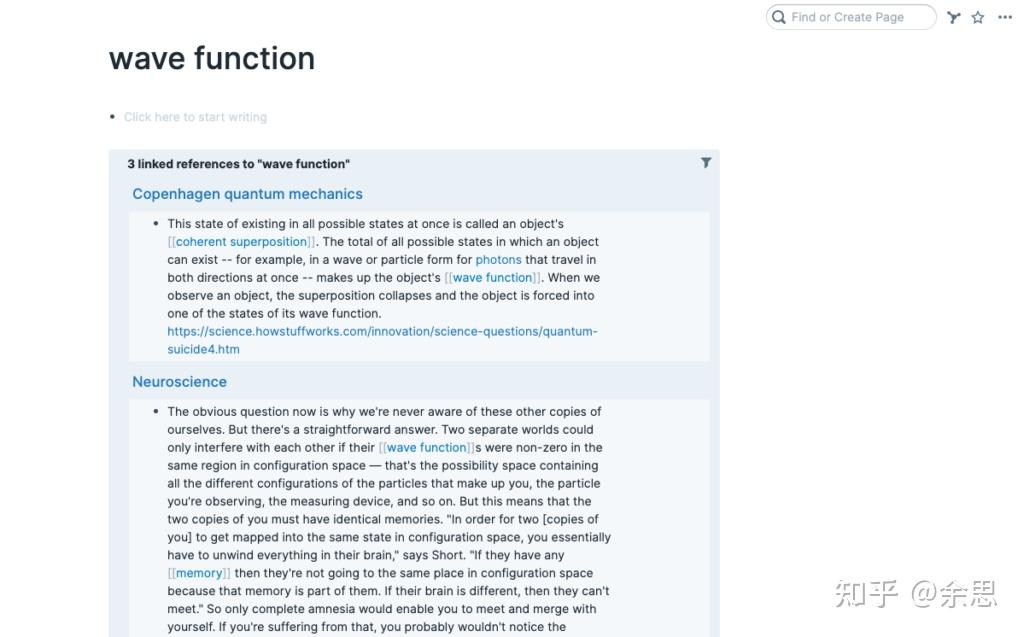This screenshot has height=637, width=1024.
Task: Collapse the "3 linked references" section header
Action: (x=238, y=164)
